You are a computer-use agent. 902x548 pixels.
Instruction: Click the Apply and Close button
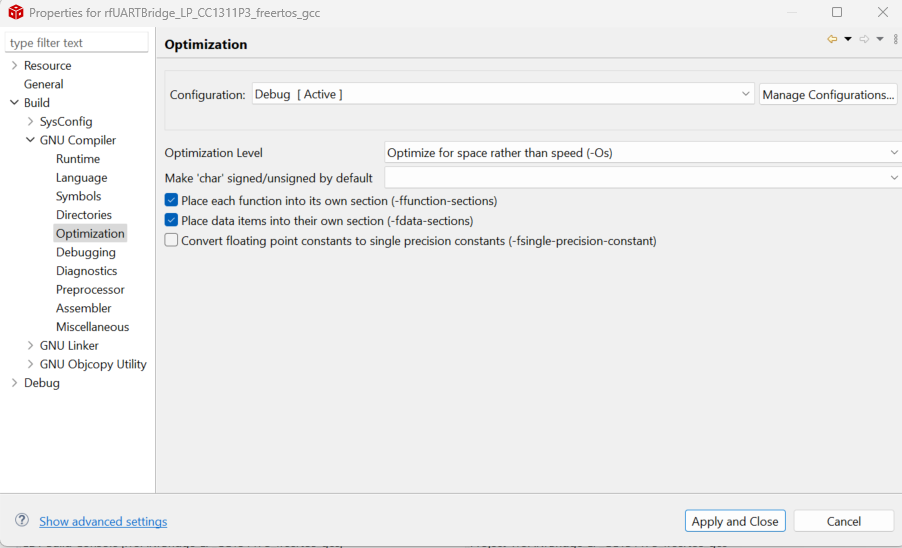click(x=735, y=521)
